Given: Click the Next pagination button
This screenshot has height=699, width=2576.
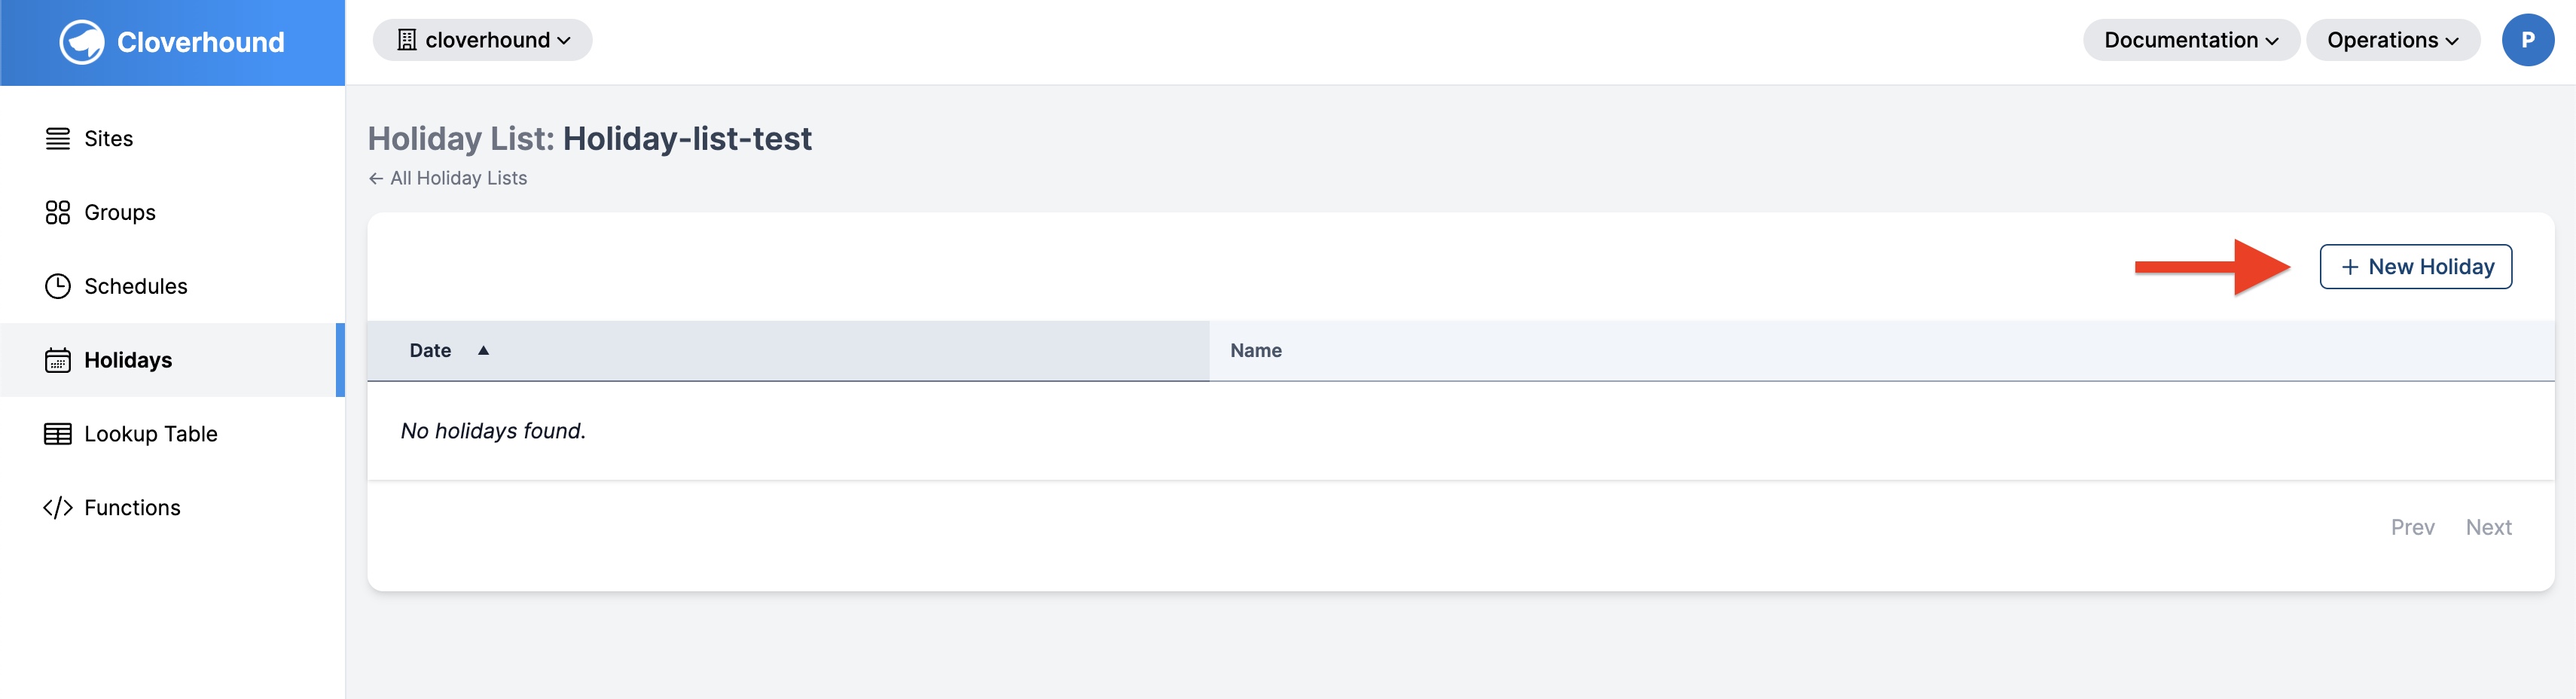Looking at the screenshot, I should point(2488,527).
